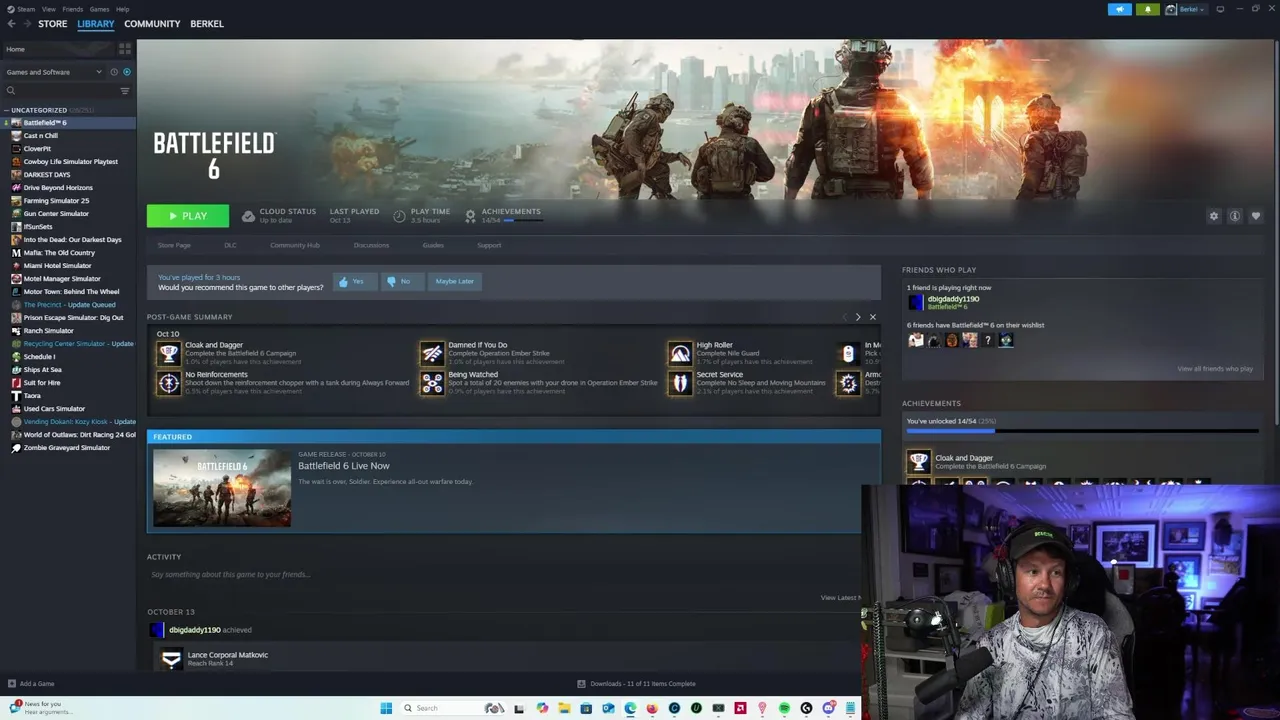Viewport: 1280px width, 720px height.
Task: Open Being Watched achievement icon
Action: click(x=432, y=383)
